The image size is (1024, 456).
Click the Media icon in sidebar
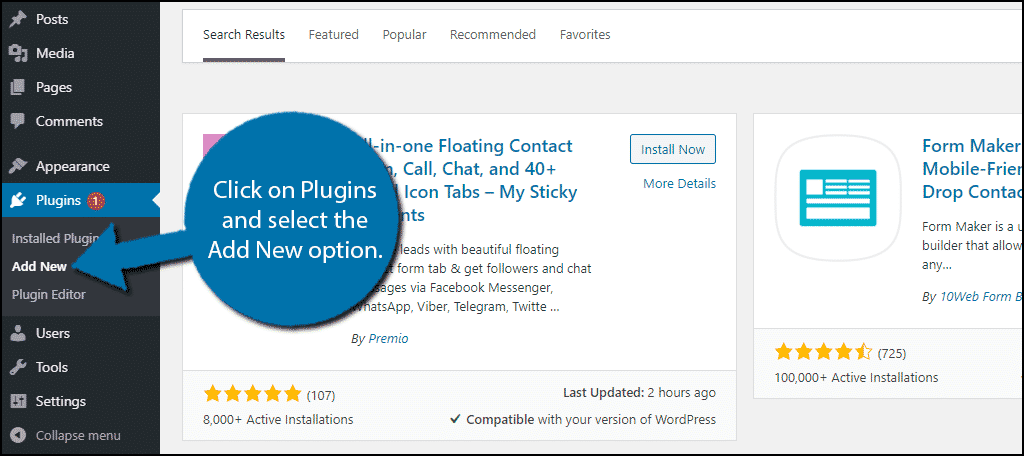pos(18,53)
